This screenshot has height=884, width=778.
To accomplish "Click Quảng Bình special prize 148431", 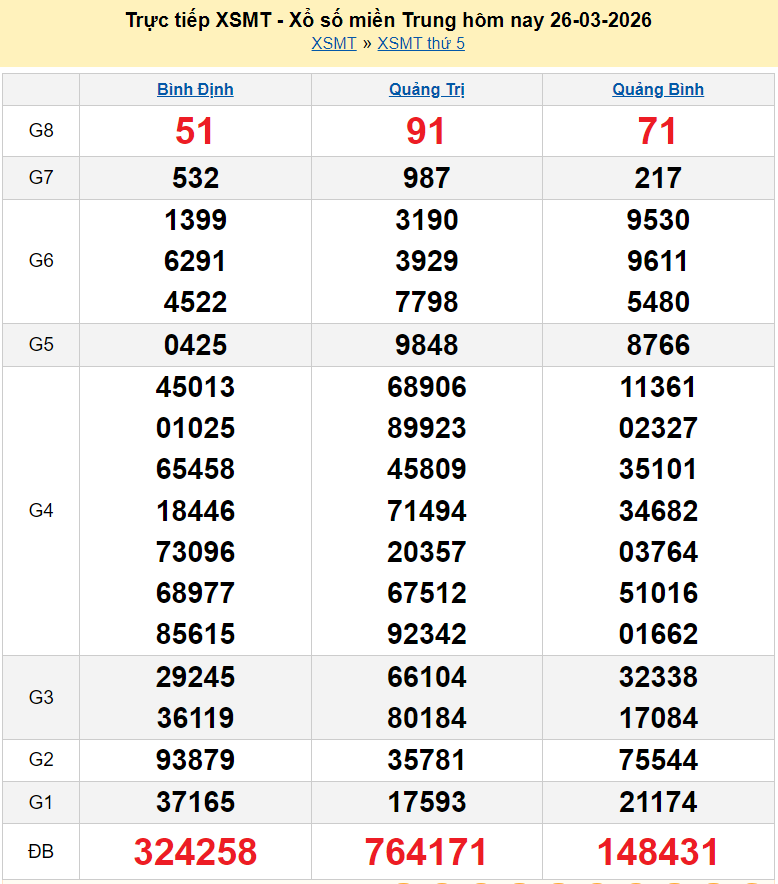I will click(x=658, y=852).
